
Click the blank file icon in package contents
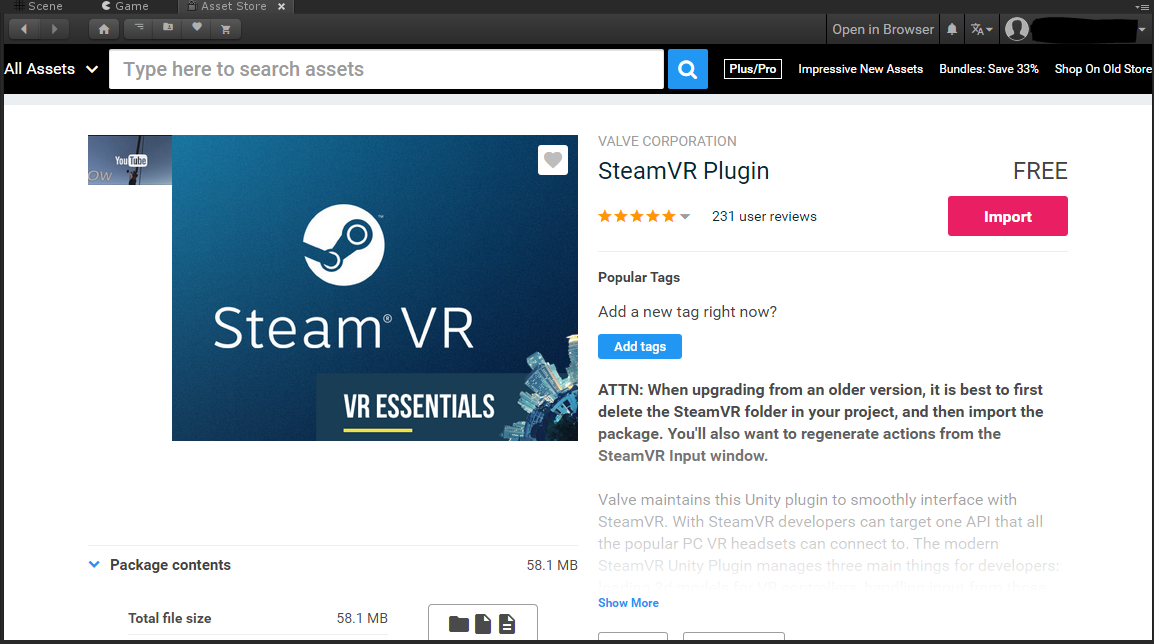483,624
